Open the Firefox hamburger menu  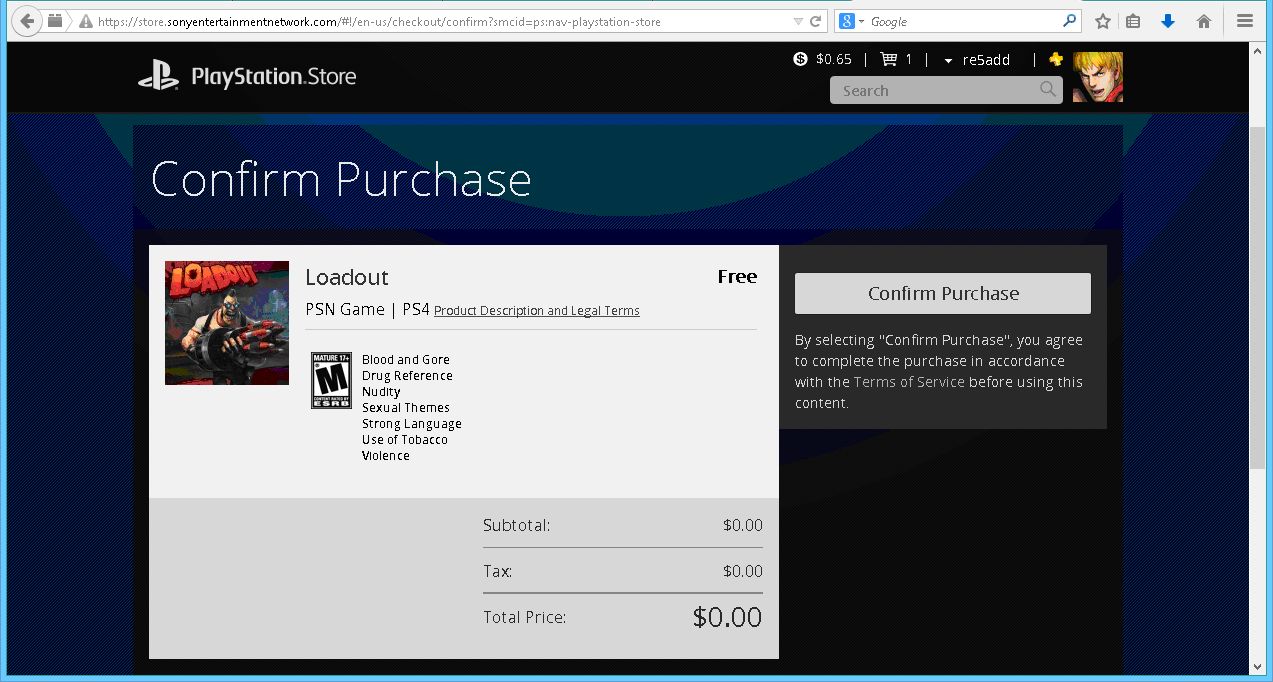click(x=1244, y=21)
